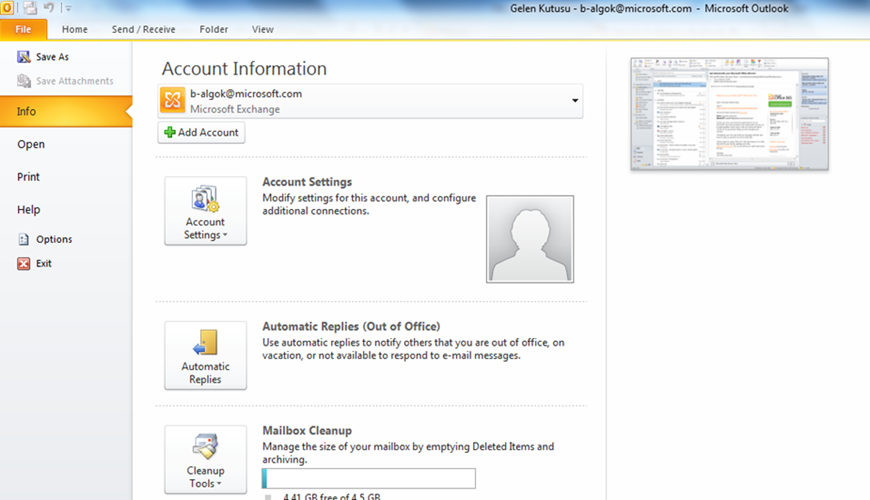Viewport: 870px width, 500px height.
Task: Click the green plus Add Account icon
Action: [x=170, y=132]
